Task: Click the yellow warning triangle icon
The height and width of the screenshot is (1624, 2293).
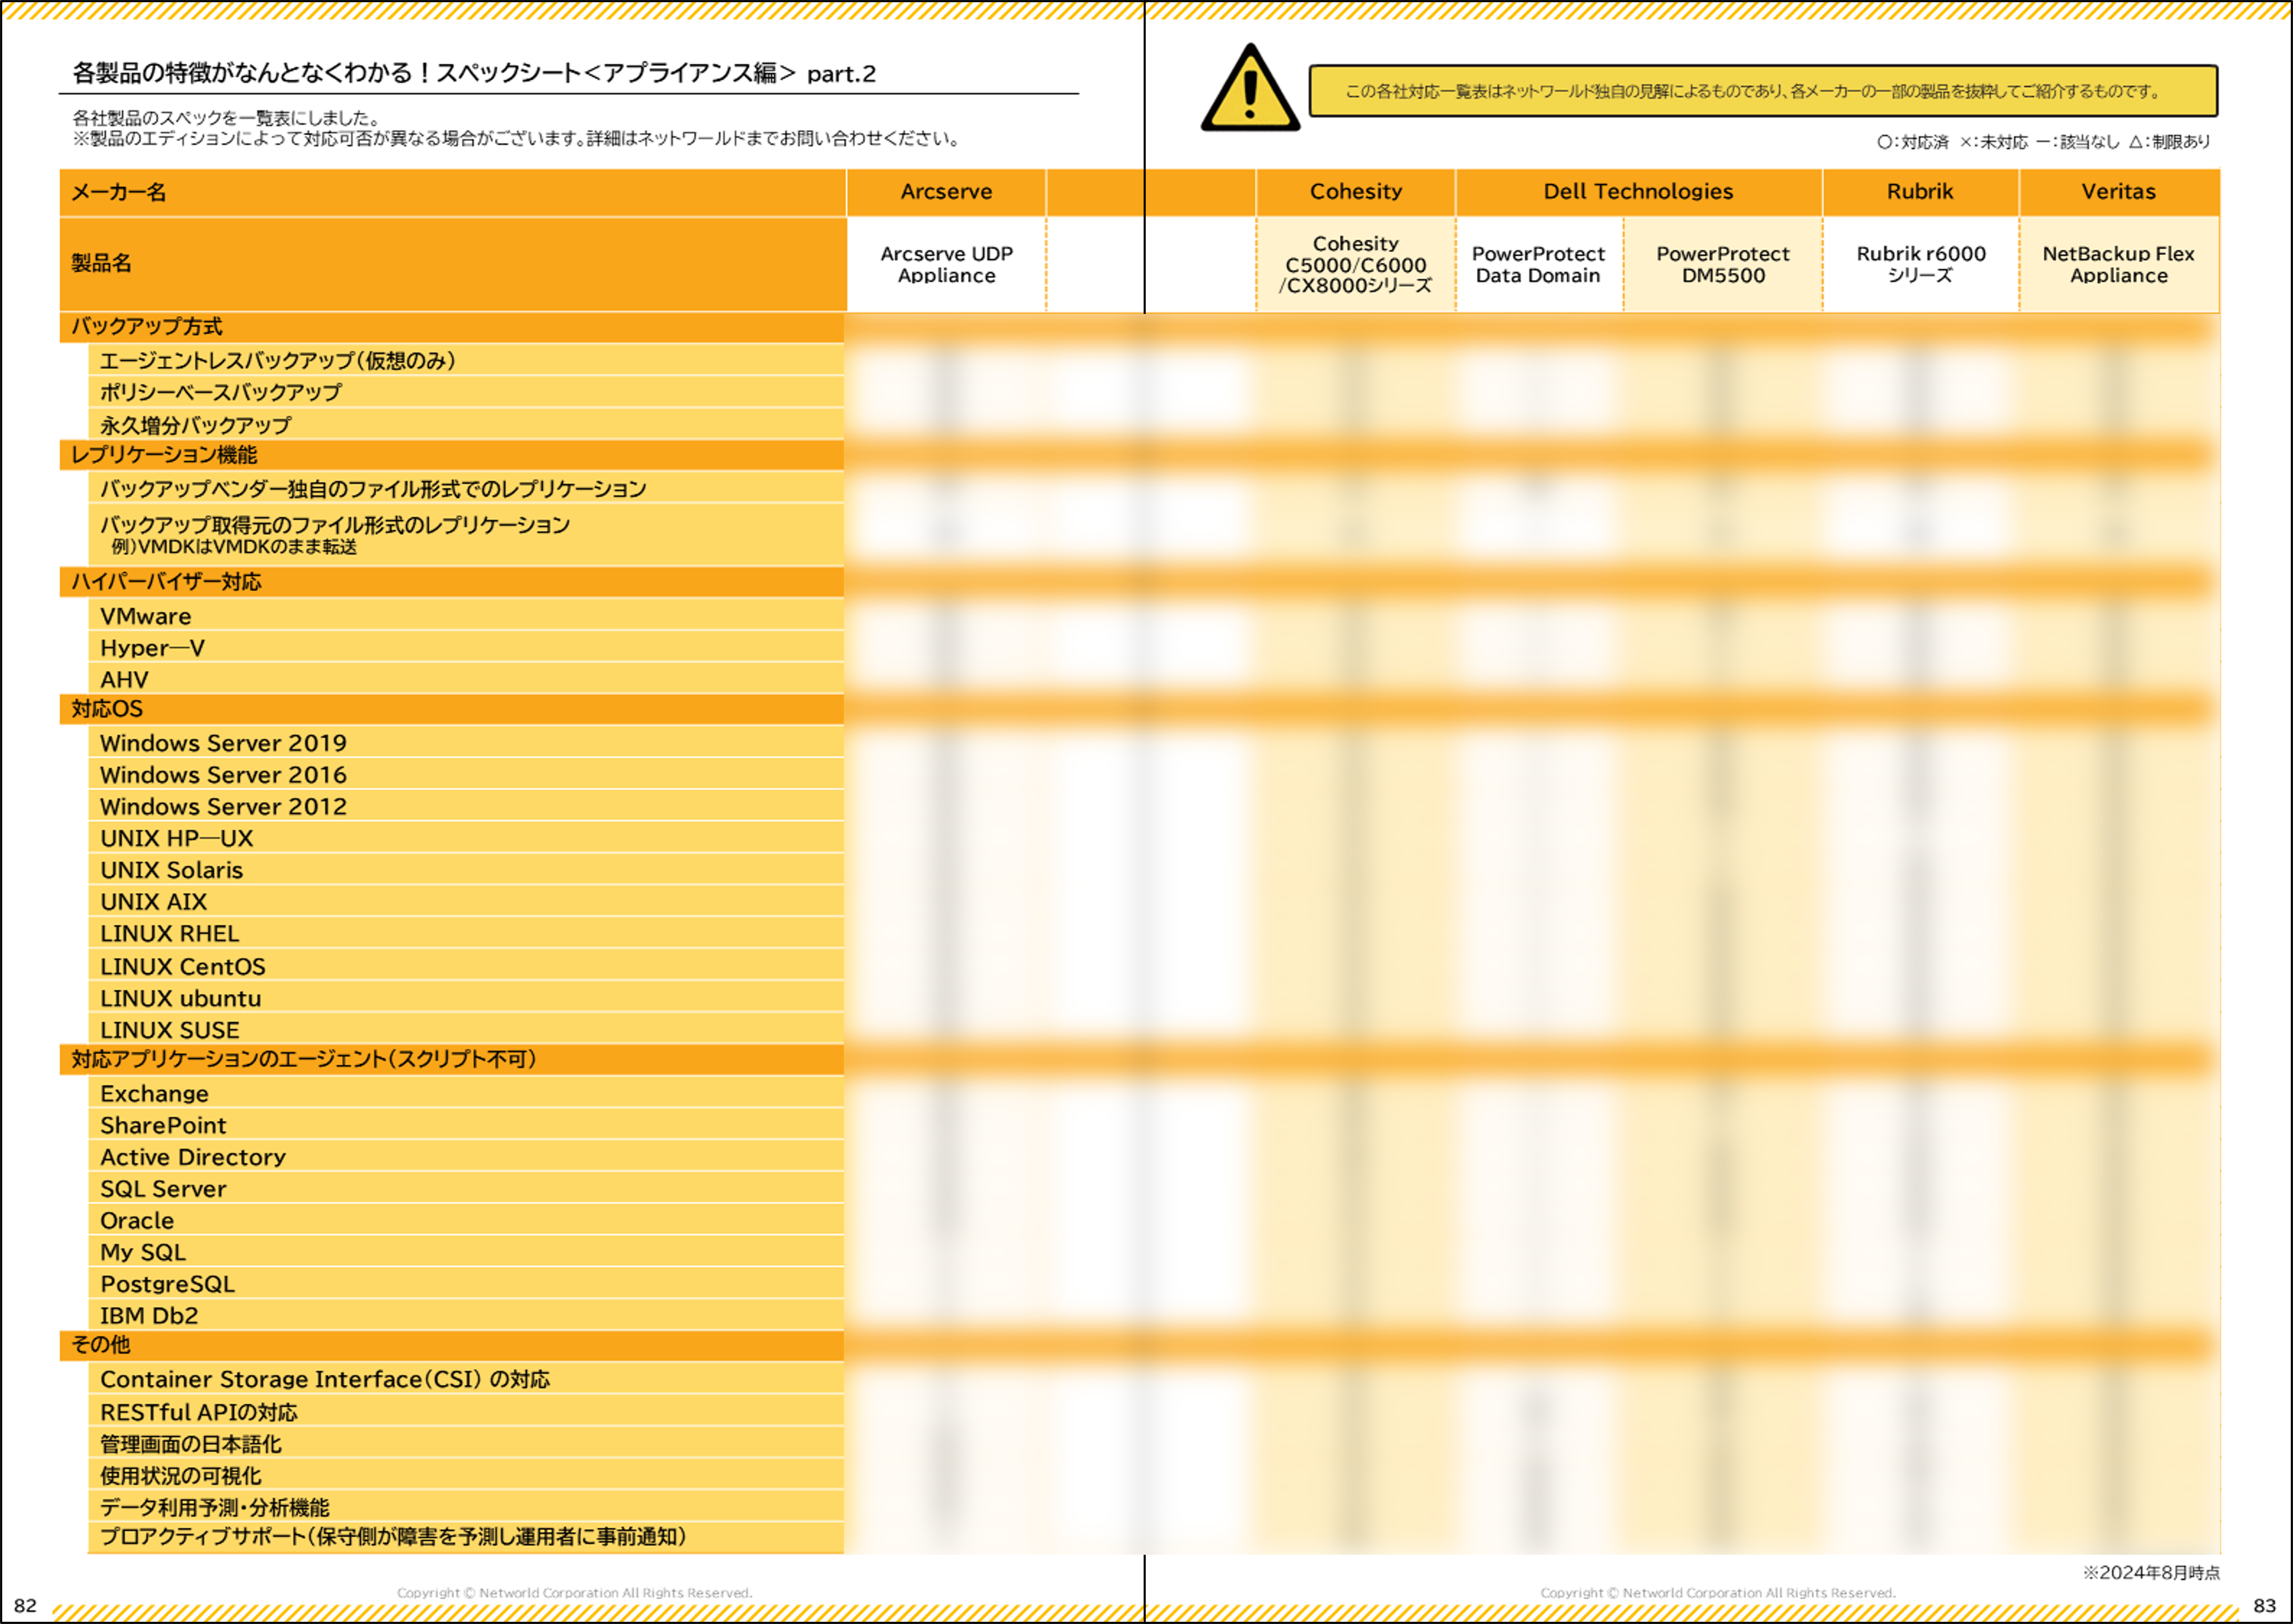Action: (1250, 89)
